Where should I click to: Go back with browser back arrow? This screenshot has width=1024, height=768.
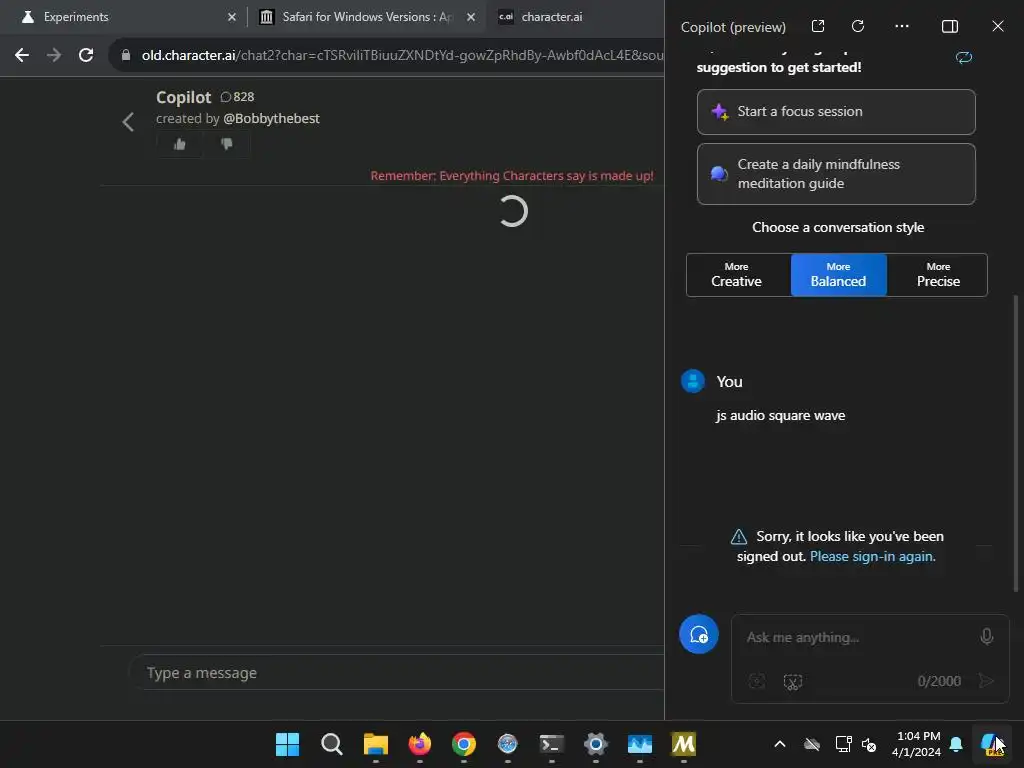coord(22,56)
